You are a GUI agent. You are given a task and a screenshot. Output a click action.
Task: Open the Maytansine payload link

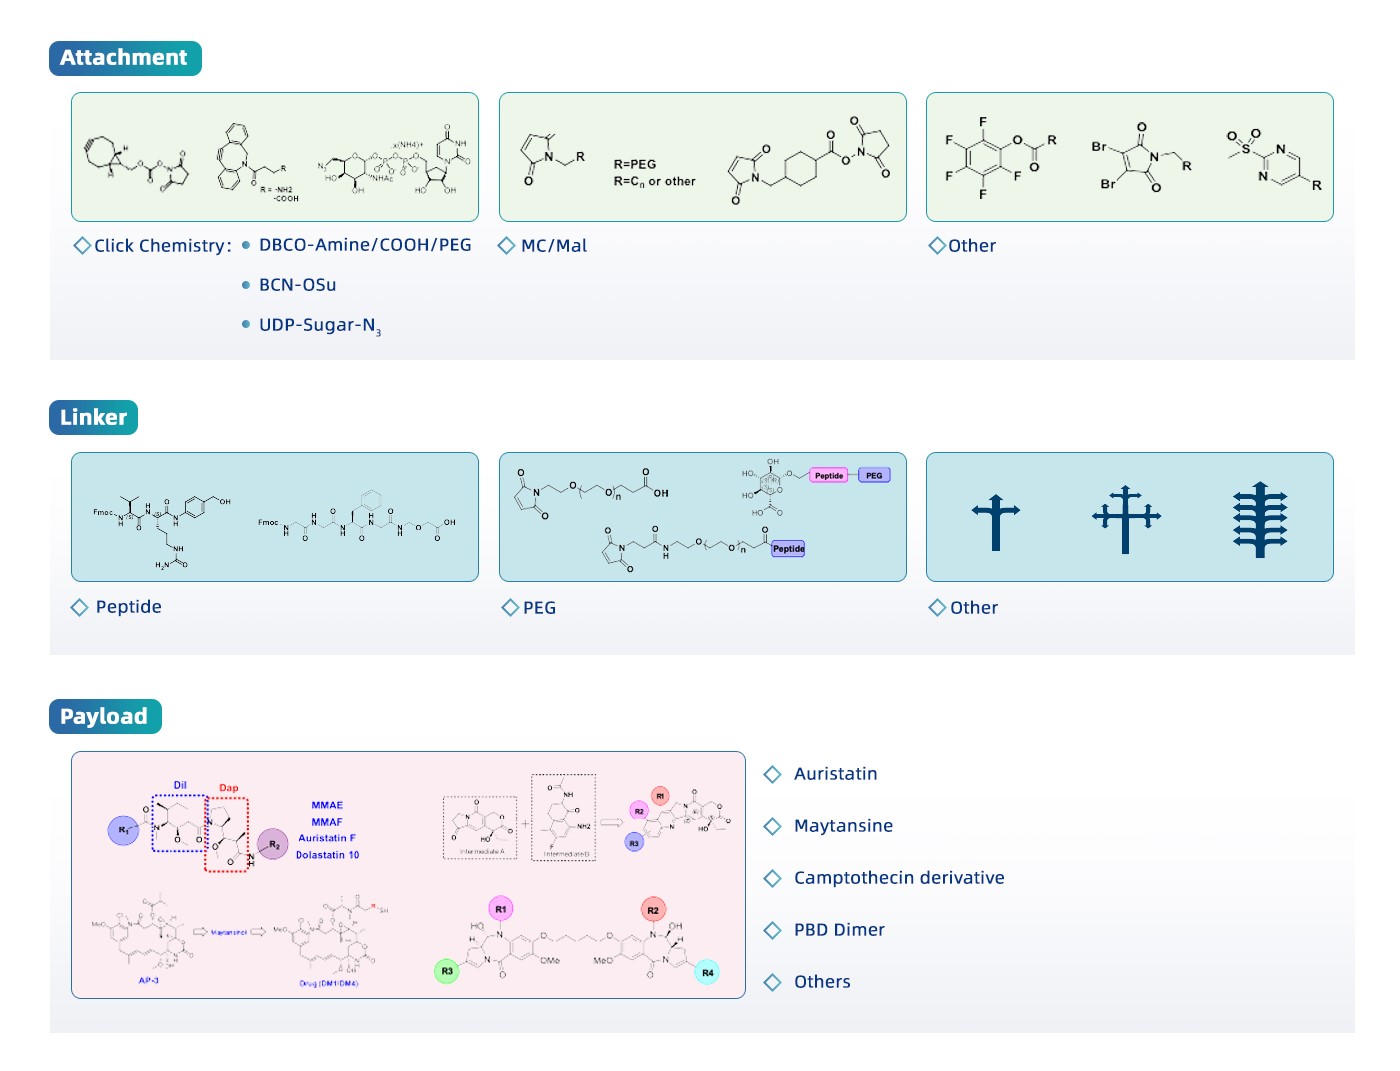point(843,826)
